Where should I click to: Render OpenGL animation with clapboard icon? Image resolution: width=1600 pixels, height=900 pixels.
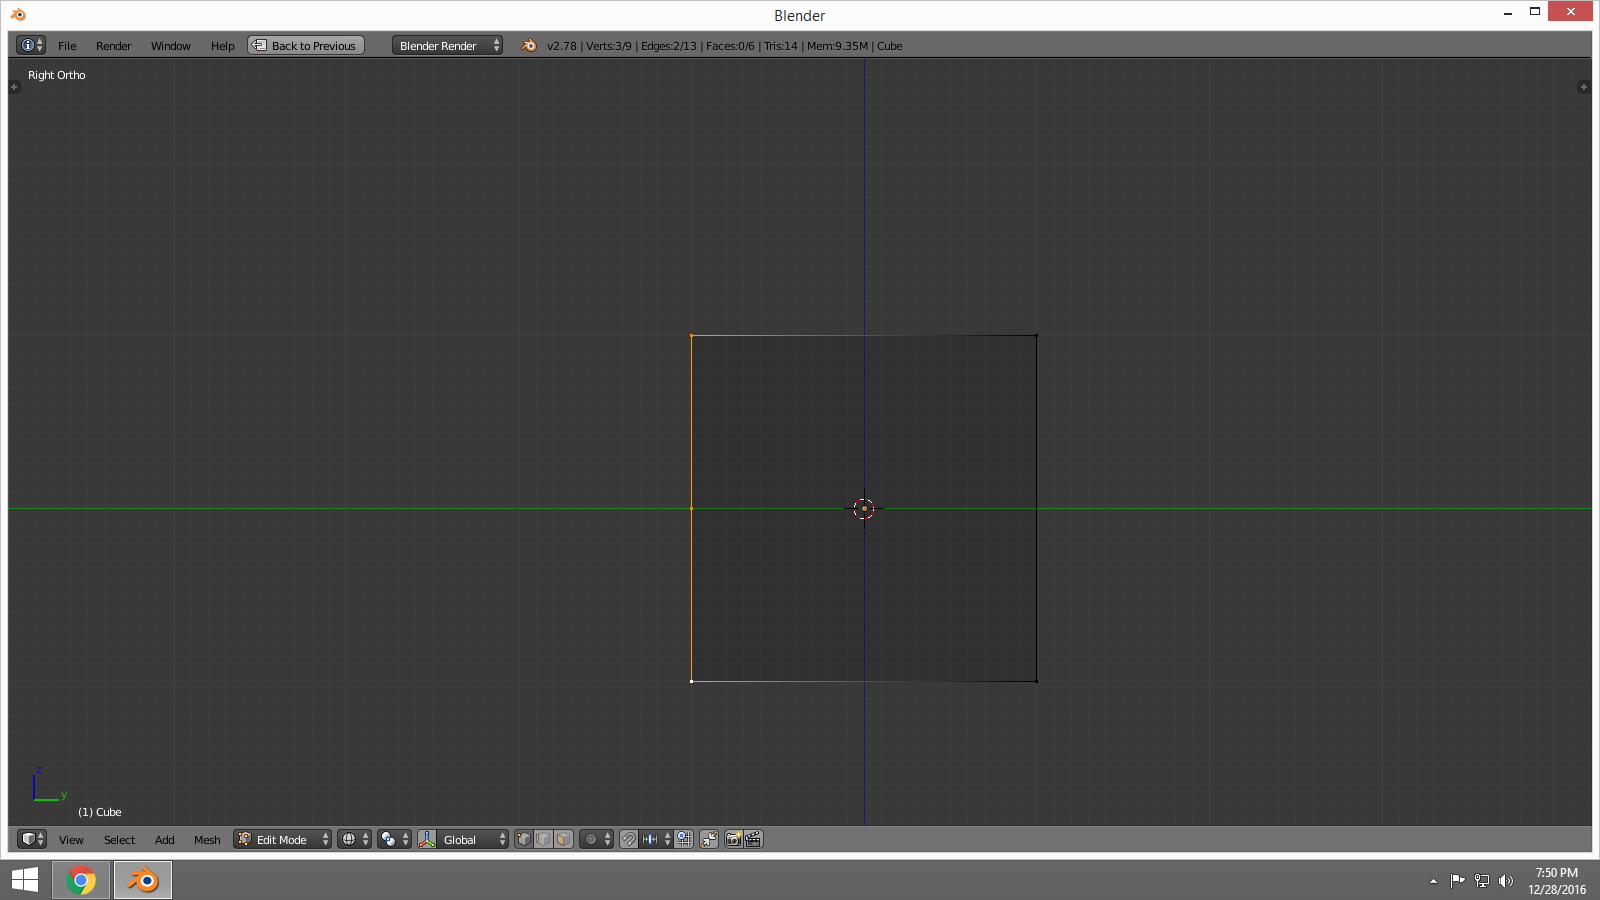click(x=753, y=839)
